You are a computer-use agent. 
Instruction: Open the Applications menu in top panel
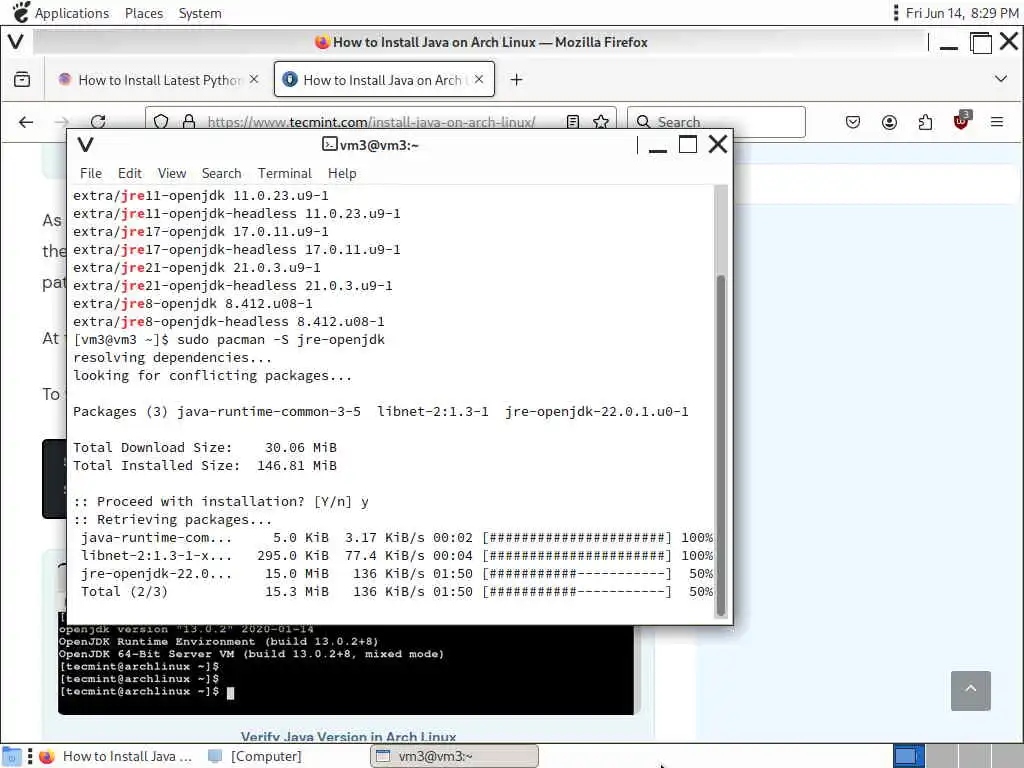point(72,13)
